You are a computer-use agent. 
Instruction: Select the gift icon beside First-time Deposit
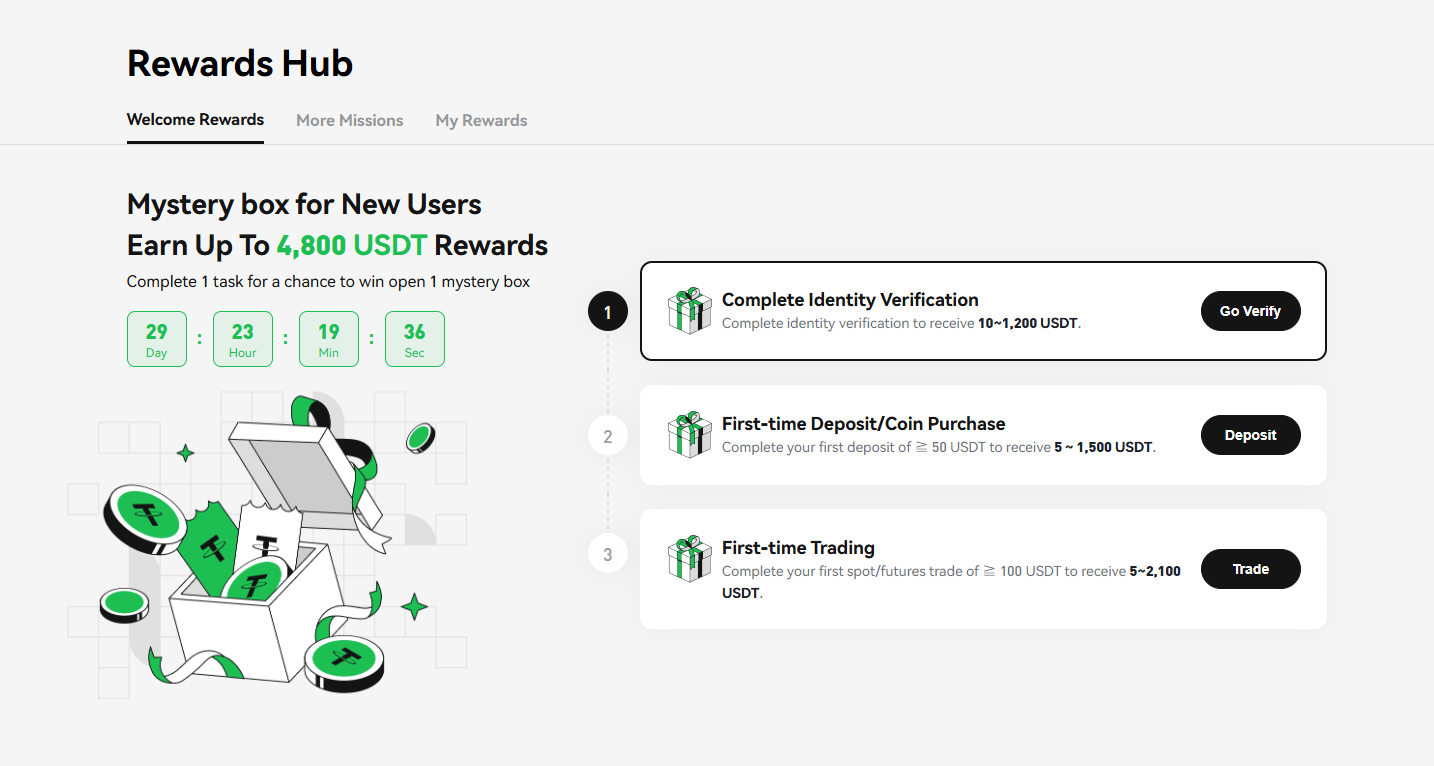point(690,434)
